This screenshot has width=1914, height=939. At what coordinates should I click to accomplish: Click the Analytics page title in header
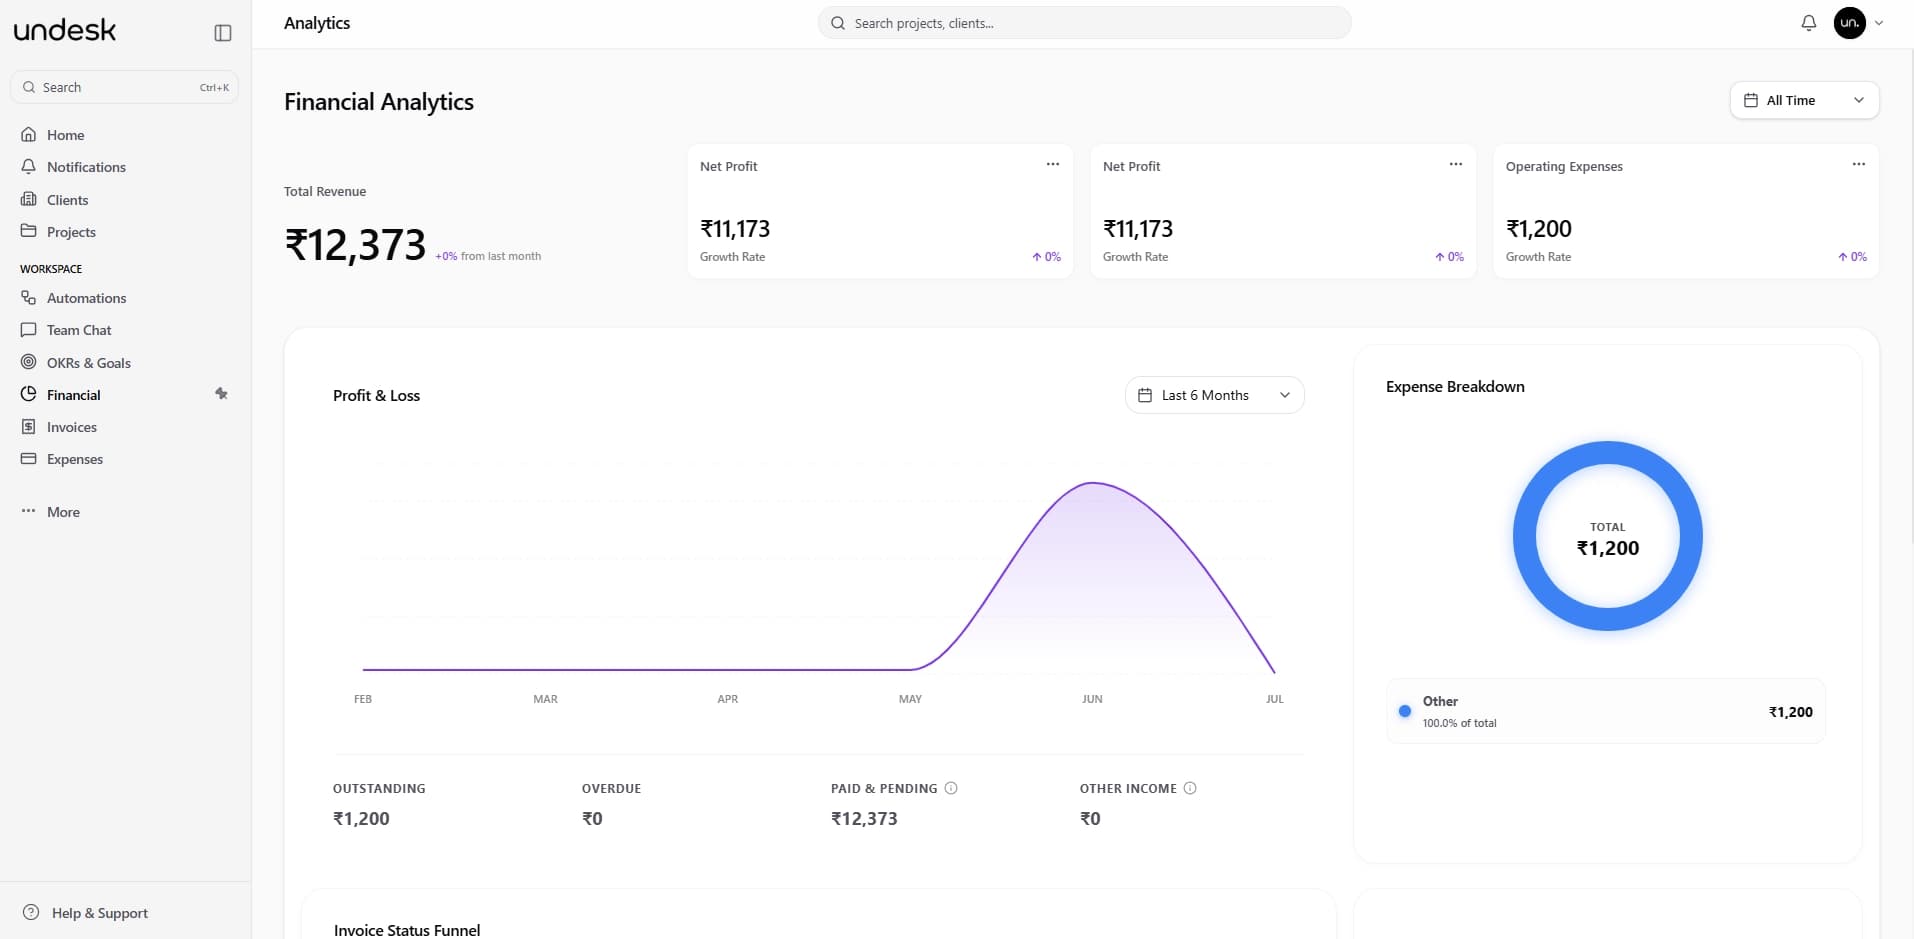click(317, 23)
